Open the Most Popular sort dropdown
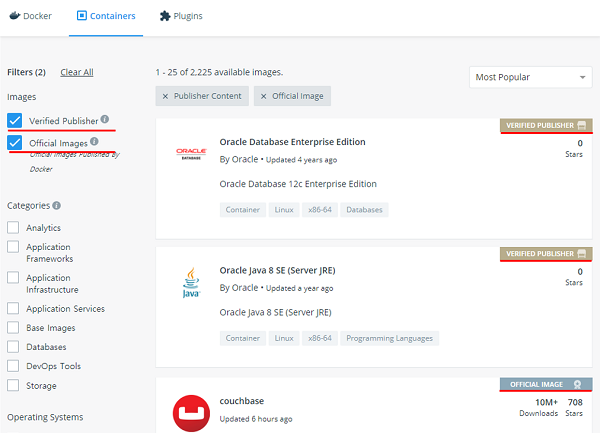600x433 pixels. [x=530, y=77]
